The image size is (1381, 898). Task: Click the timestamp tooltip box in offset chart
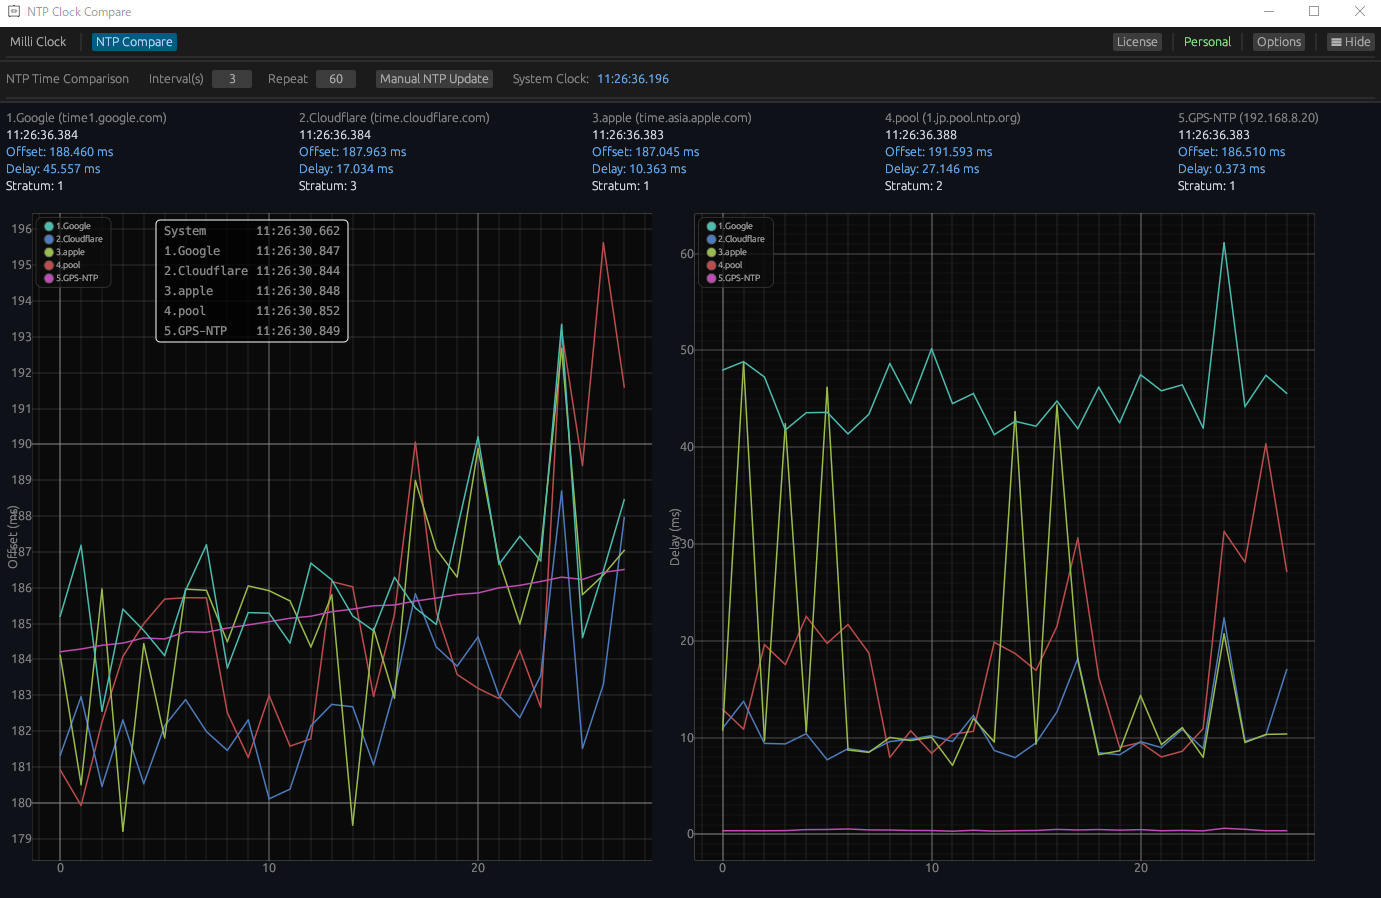click(x=252, y=281)
